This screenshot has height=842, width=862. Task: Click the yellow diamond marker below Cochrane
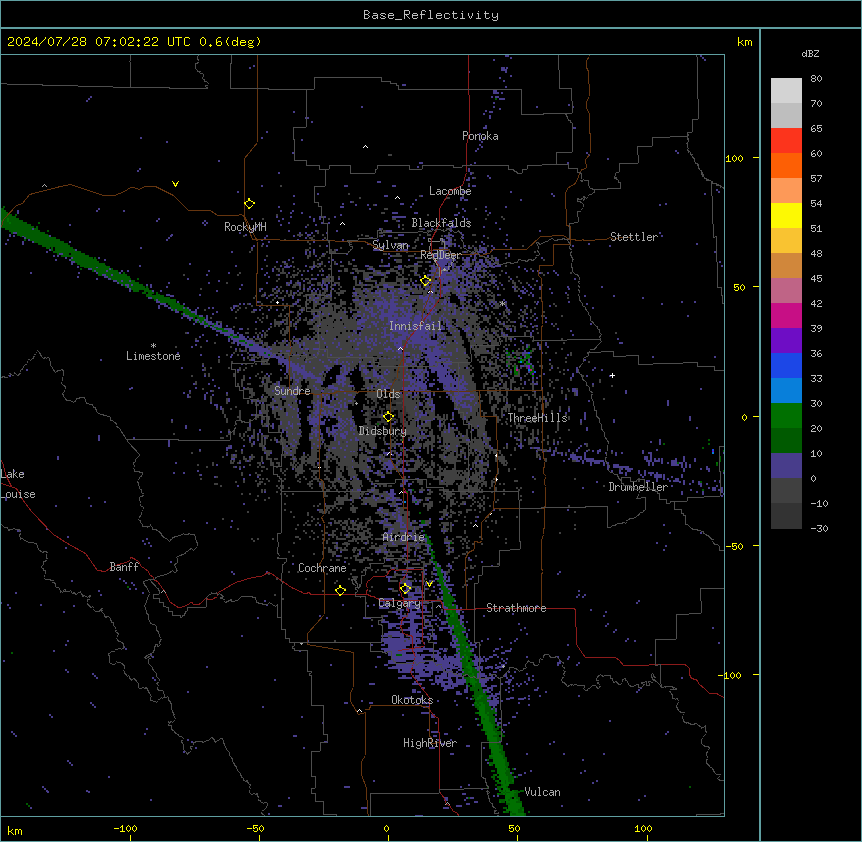tap(340, 591)
